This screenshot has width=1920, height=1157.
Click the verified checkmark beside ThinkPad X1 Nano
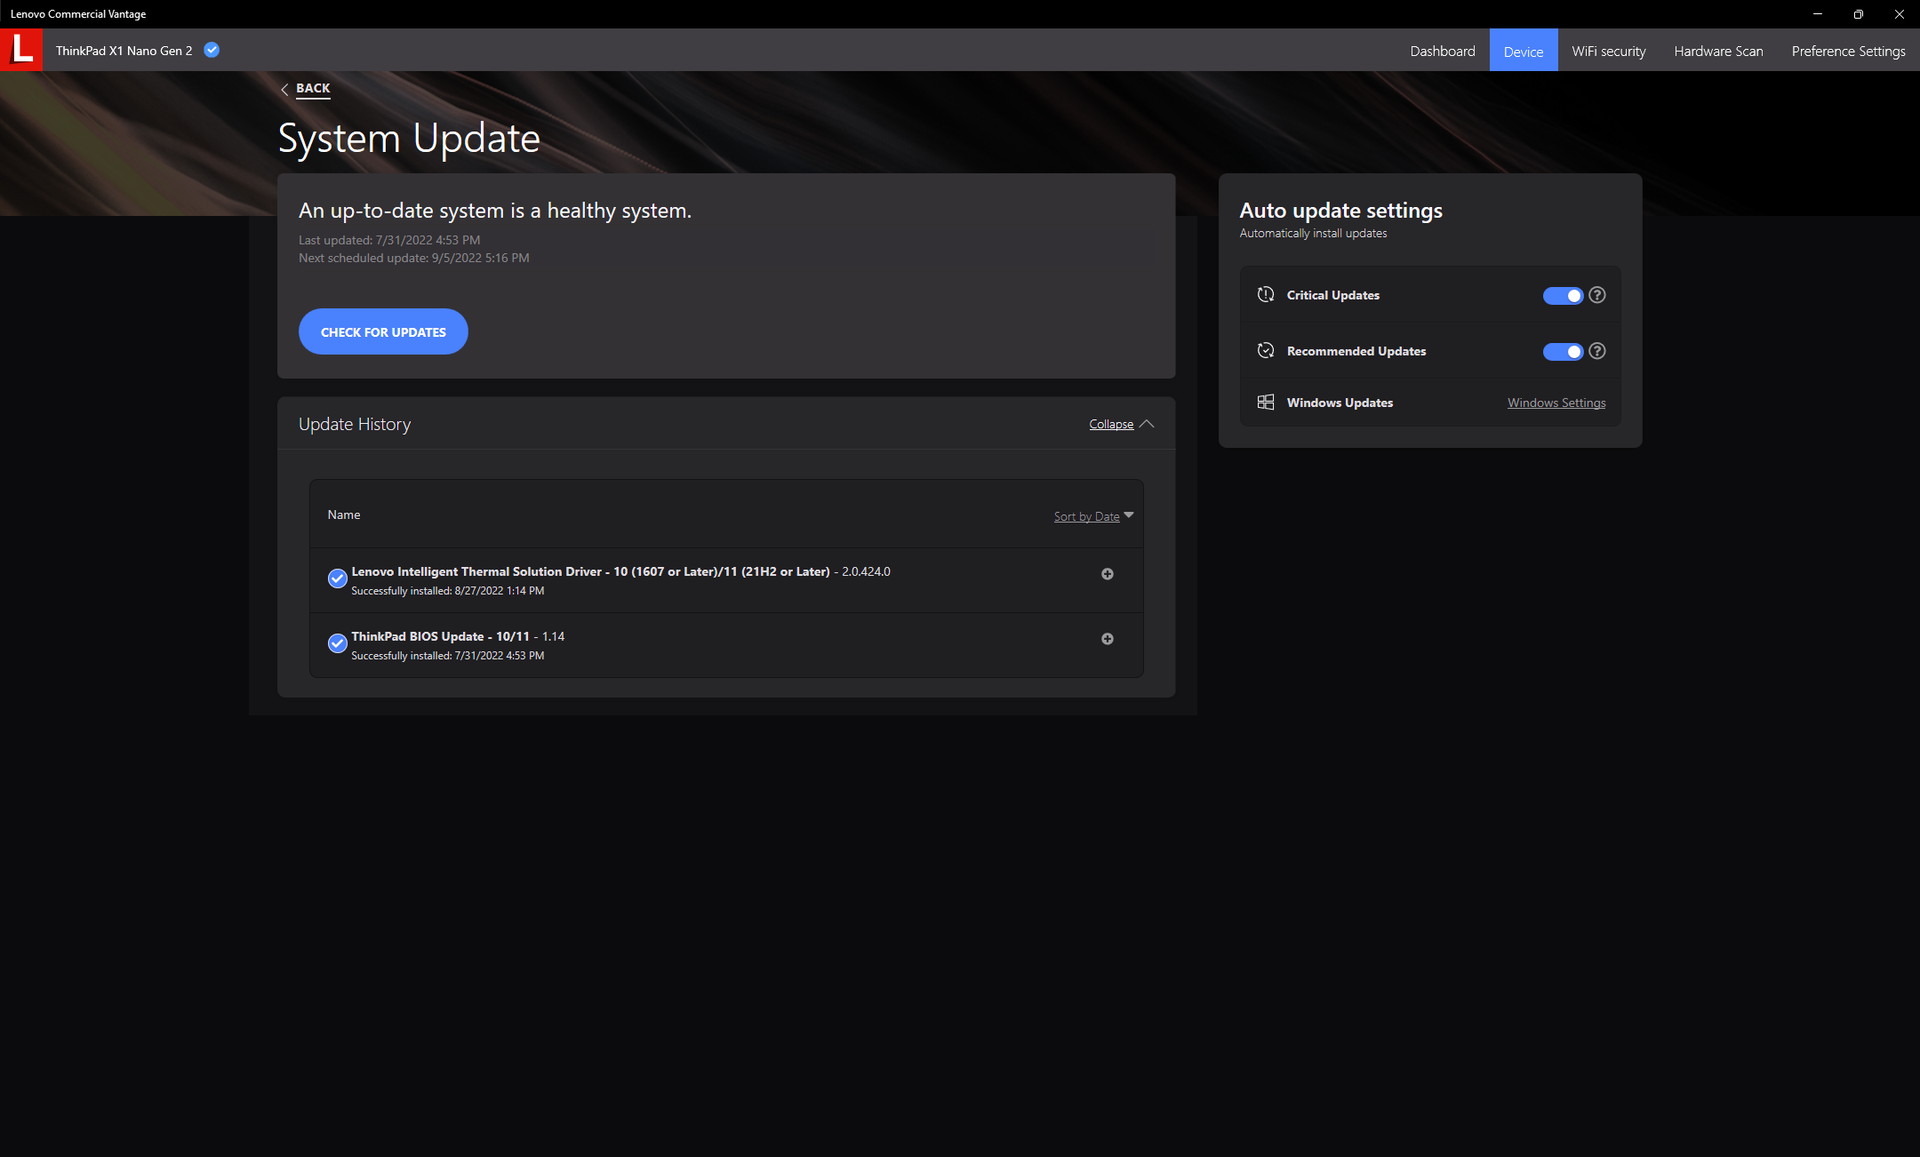pos(212,50)
